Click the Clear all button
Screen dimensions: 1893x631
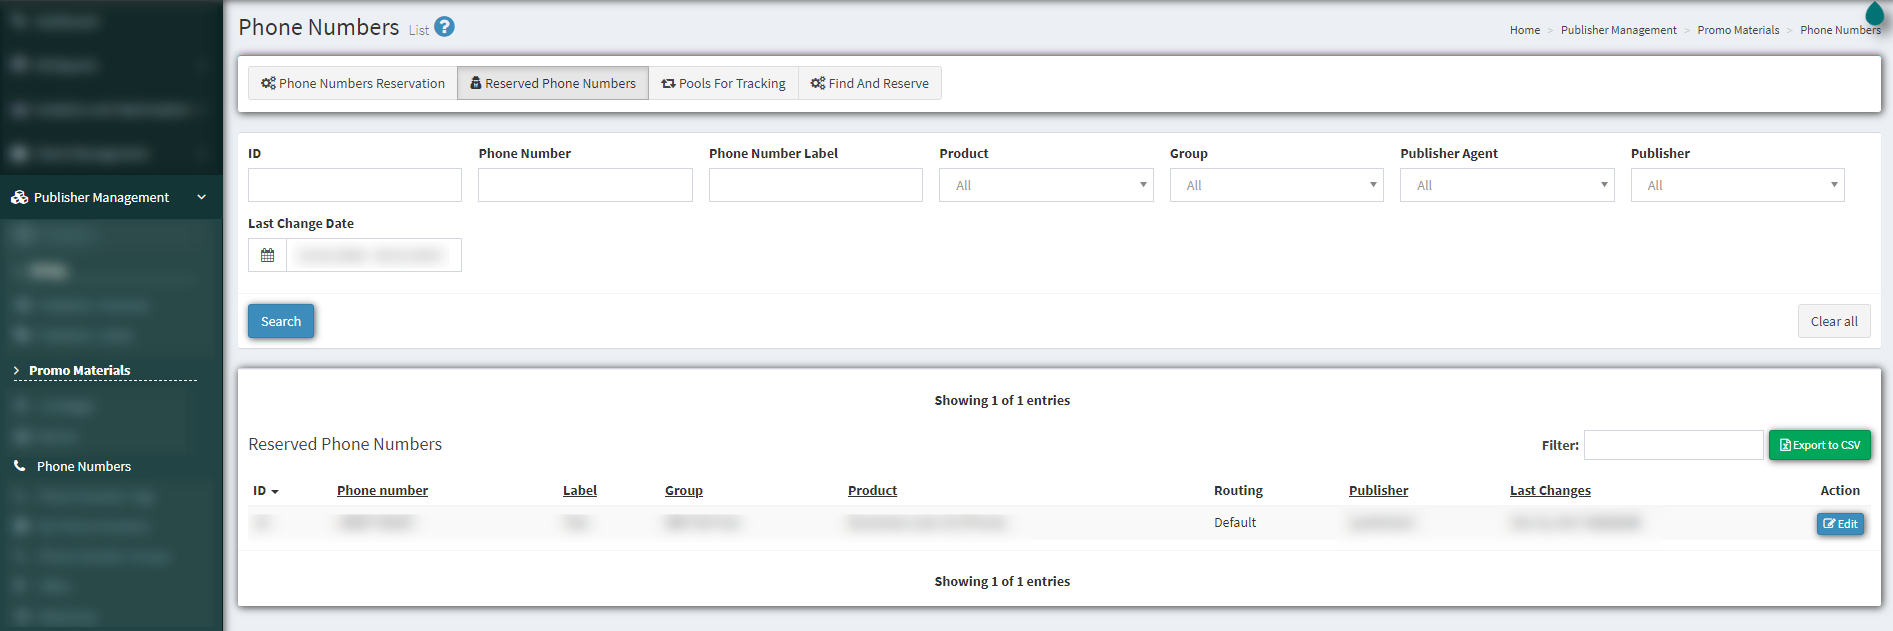click(x=1834, y=321)
